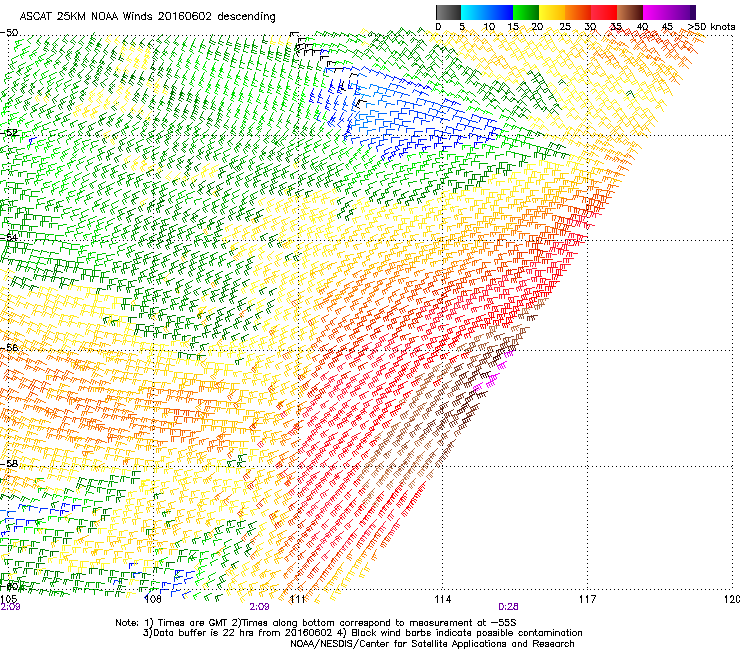Click the longitude label '120'
740x650 pixels.
732,599
